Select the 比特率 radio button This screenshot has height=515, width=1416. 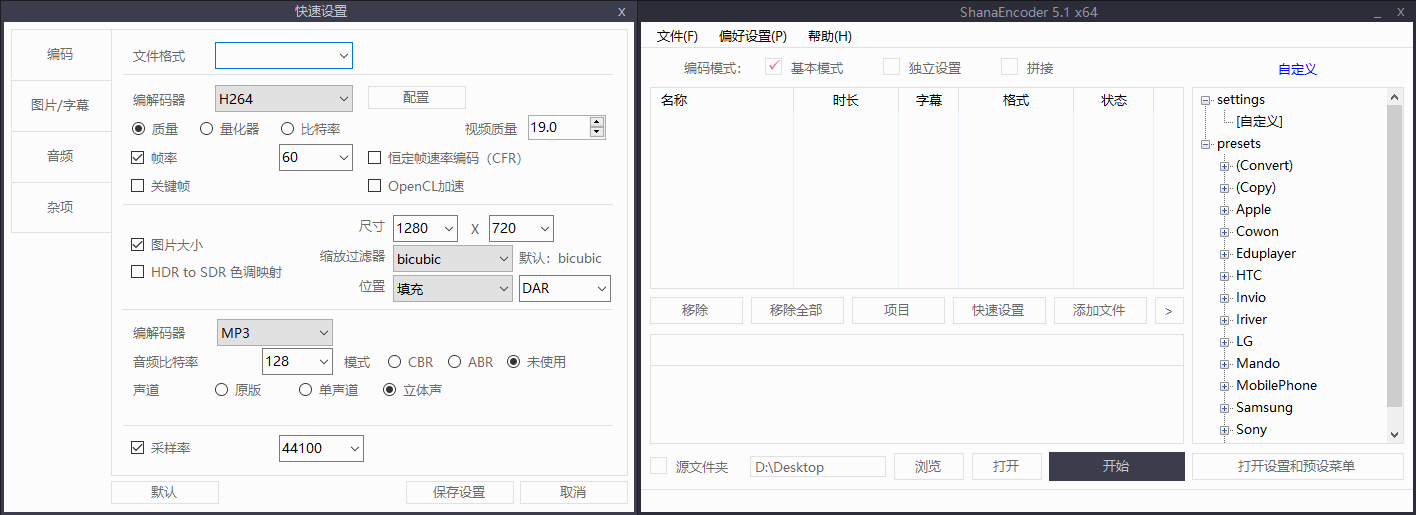[287, 129]
